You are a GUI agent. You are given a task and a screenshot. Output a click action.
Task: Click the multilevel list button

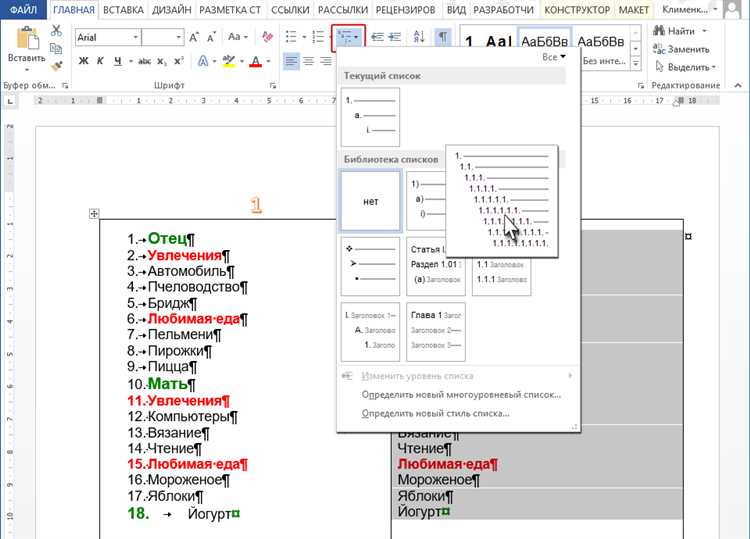348,37
